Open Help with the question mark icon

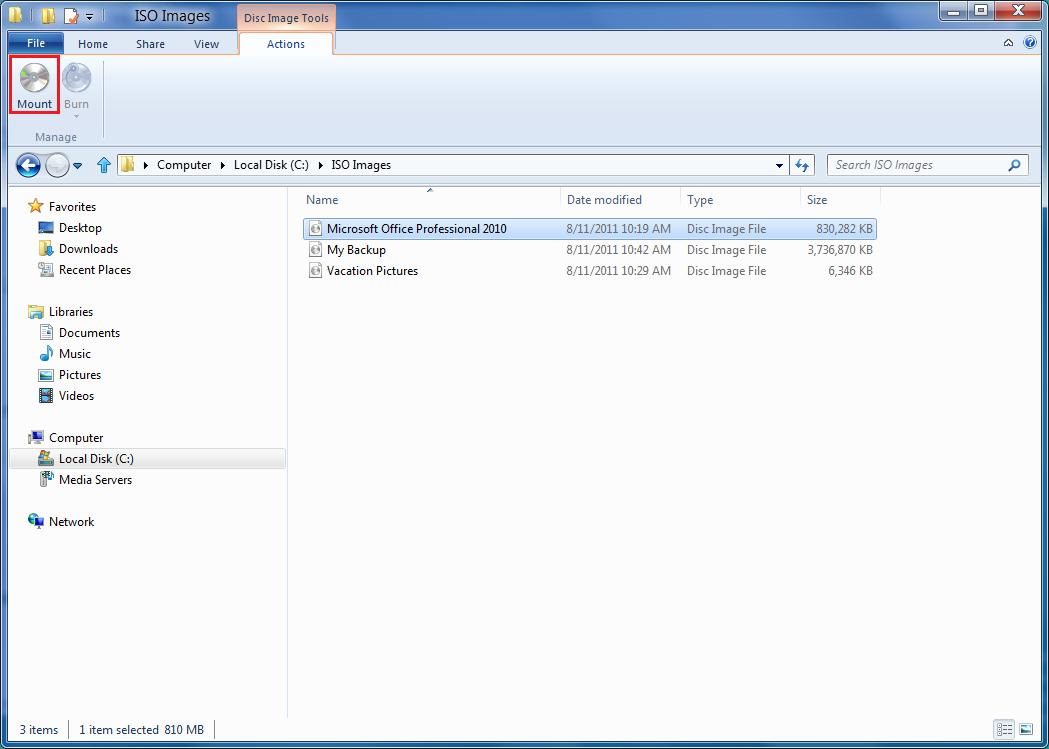[1031, 42]
